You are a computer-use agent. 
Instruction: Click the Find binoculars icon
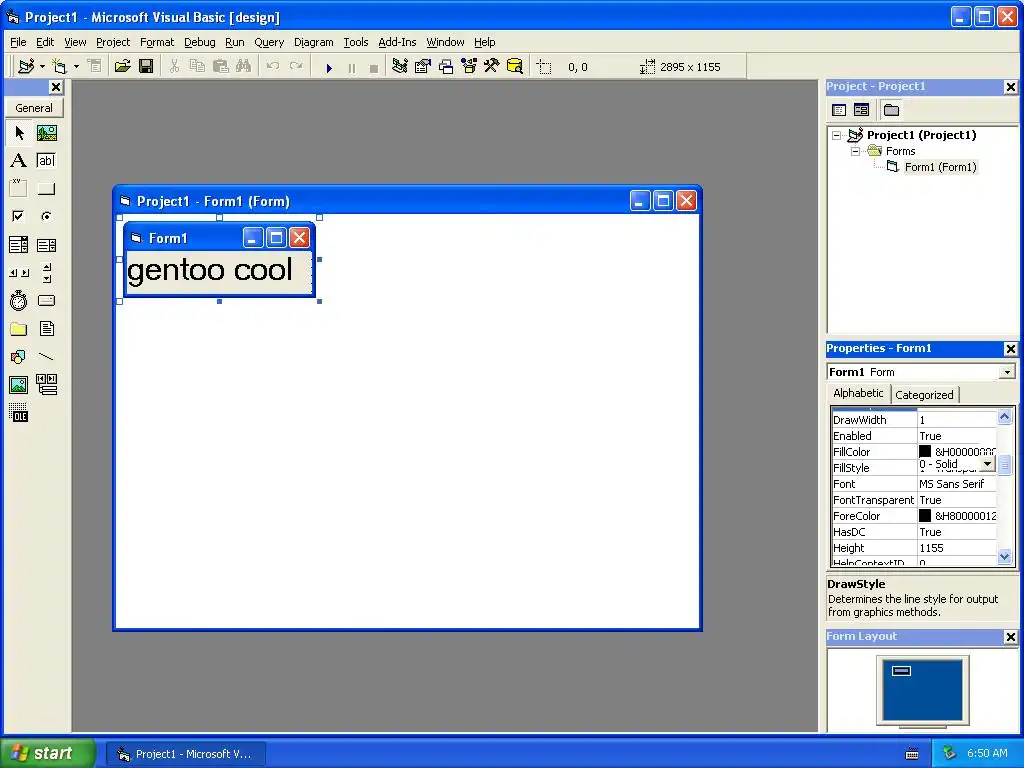point(244,67)
